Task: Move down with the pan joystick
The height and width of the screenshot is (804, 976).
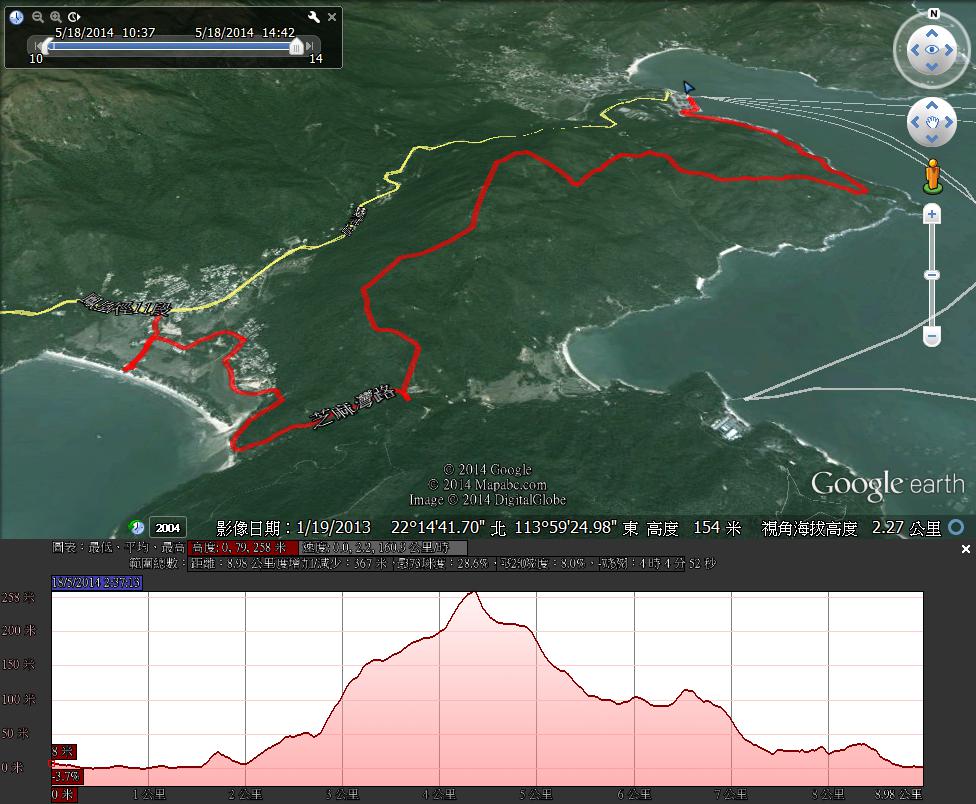Action: pos(932,138)
